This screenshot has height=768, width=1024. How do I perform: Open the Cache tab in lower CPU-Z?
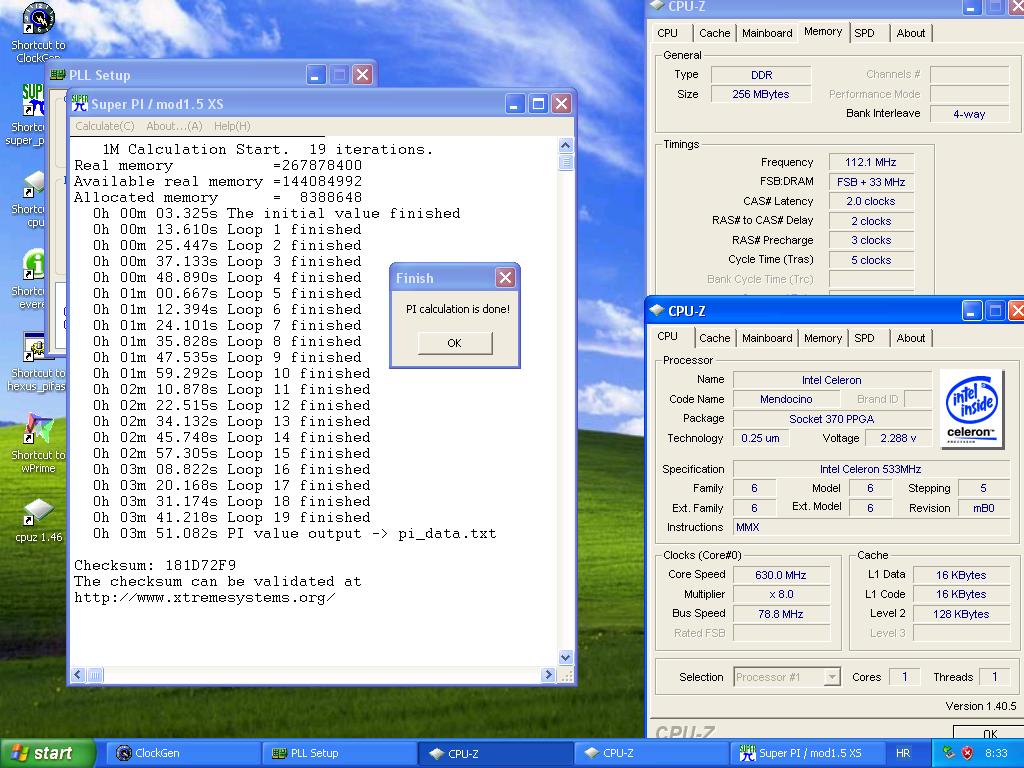coord(714,338)
